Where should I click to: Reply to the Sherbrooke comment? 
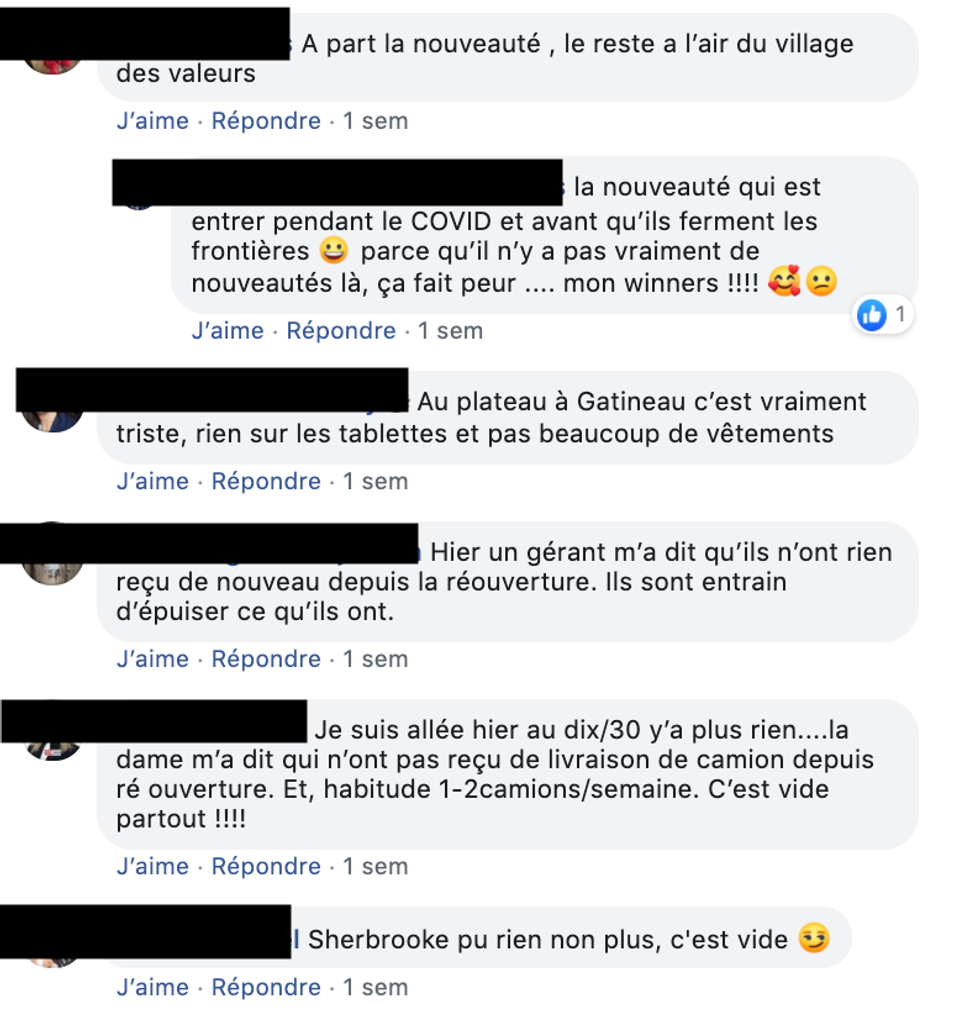click(x=266, y=987)
